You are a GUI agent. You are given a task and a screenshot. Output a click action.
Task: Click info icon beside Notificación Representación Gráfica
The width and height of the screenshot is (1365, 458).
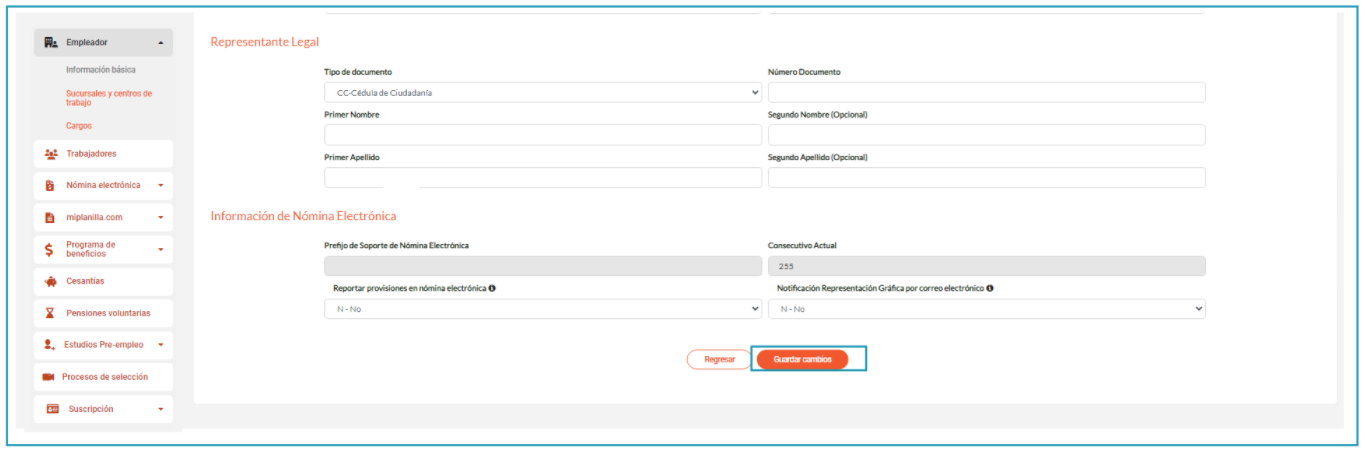990,288
